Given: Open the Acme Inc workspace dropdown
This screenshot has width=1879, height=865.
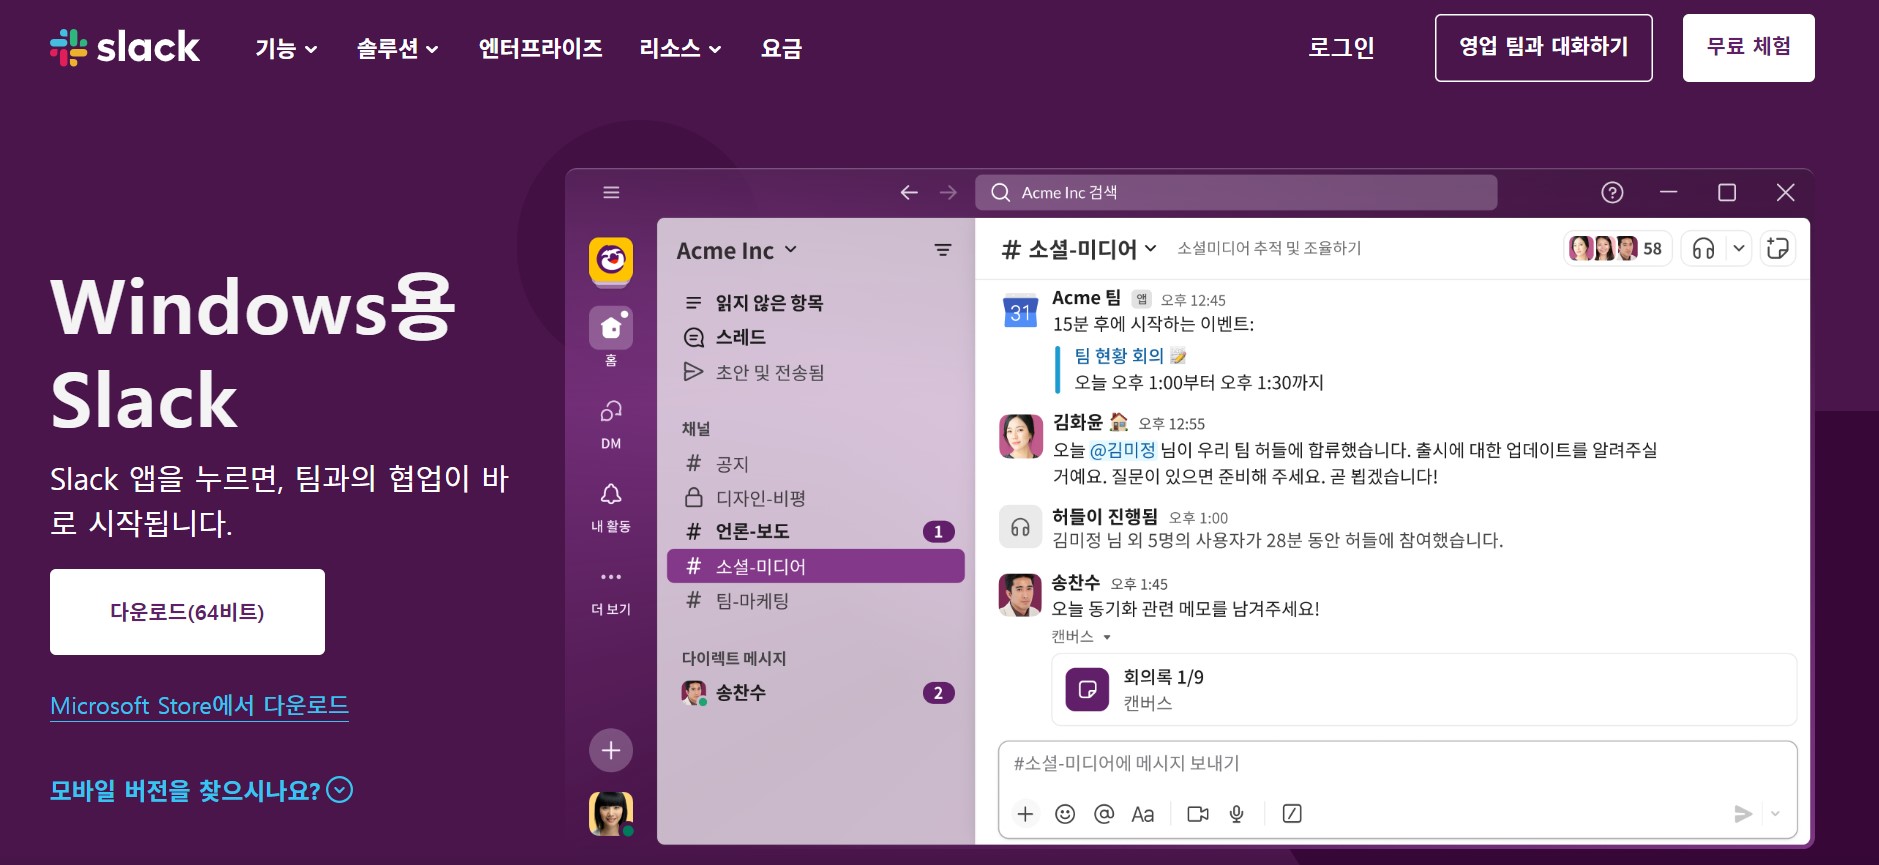Looking at the screenshot, I should 737,250.
